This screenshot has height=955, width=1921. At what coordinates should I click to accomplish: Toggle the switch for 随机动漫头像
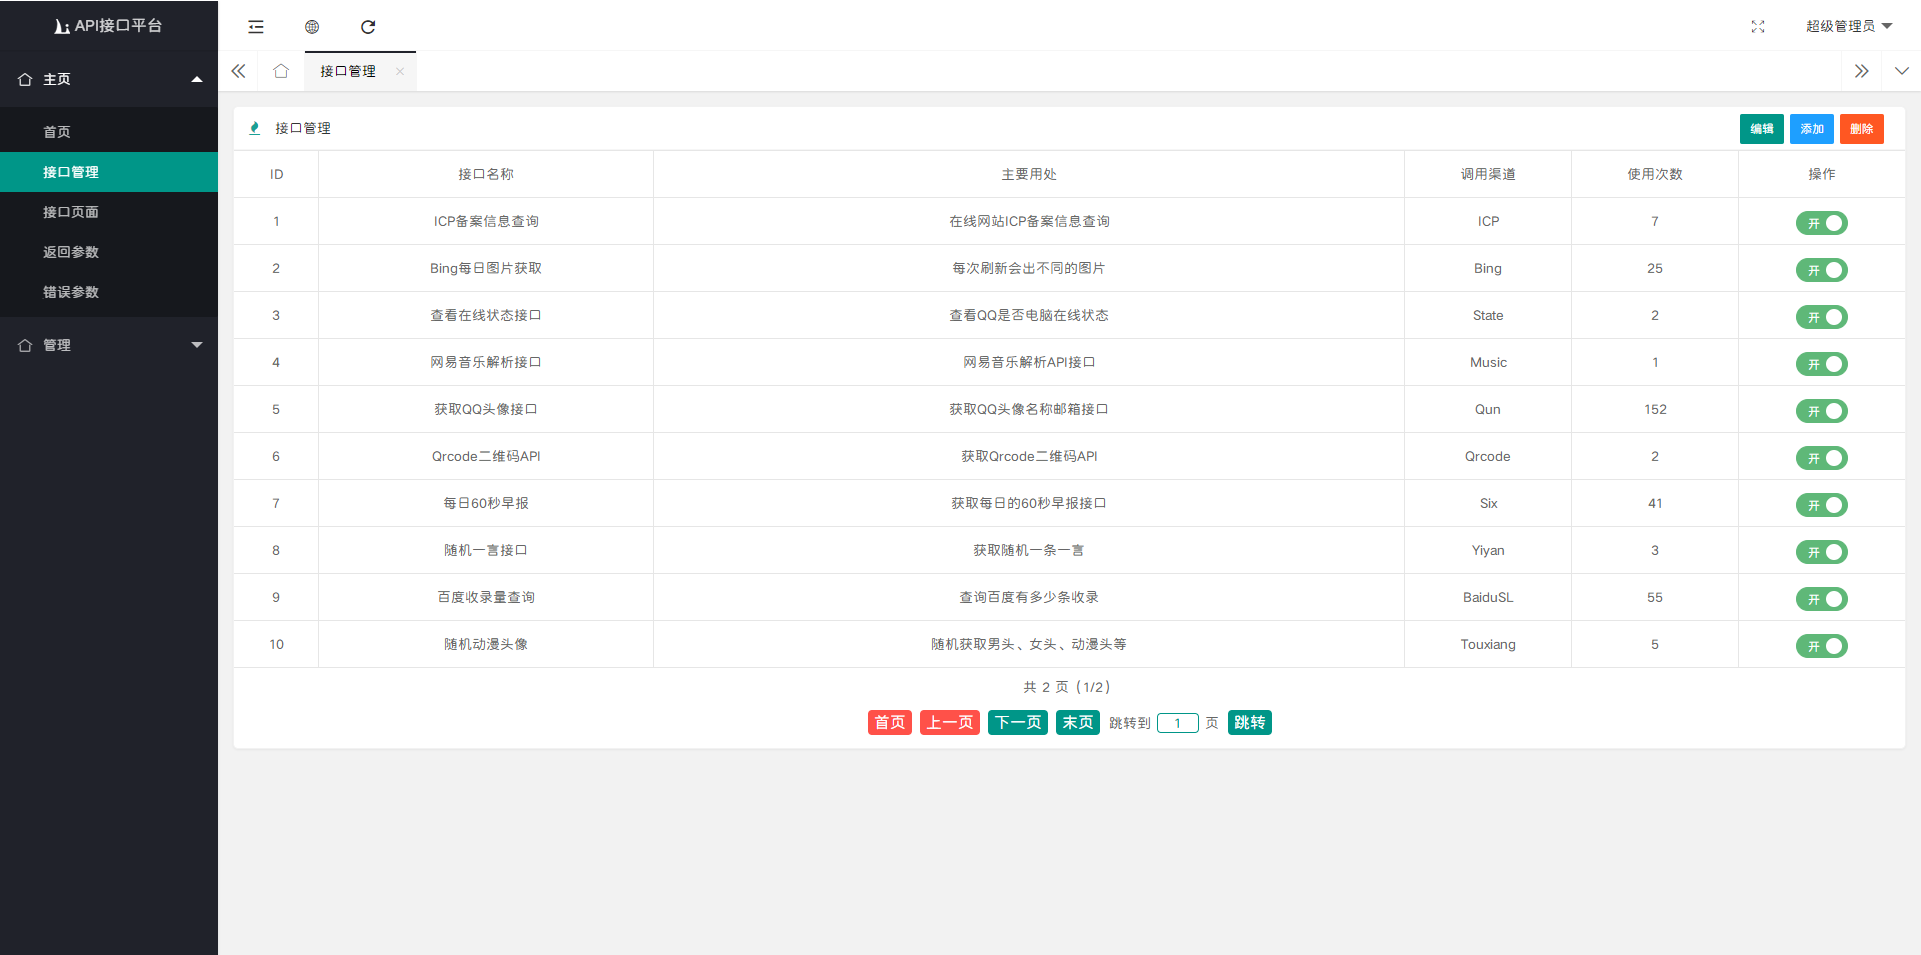point(1822,646)
